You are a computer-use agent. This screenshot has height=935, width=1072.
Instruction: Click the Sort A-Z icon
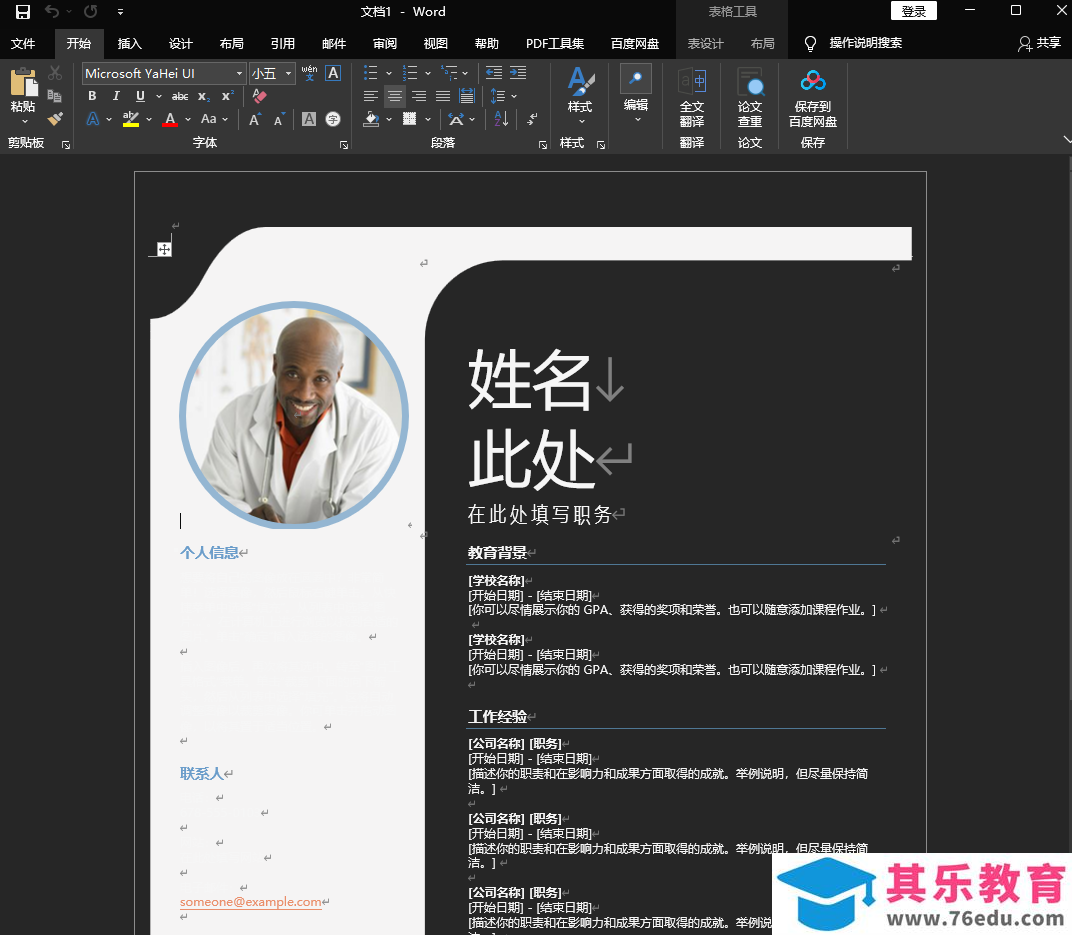coord(501,119)
